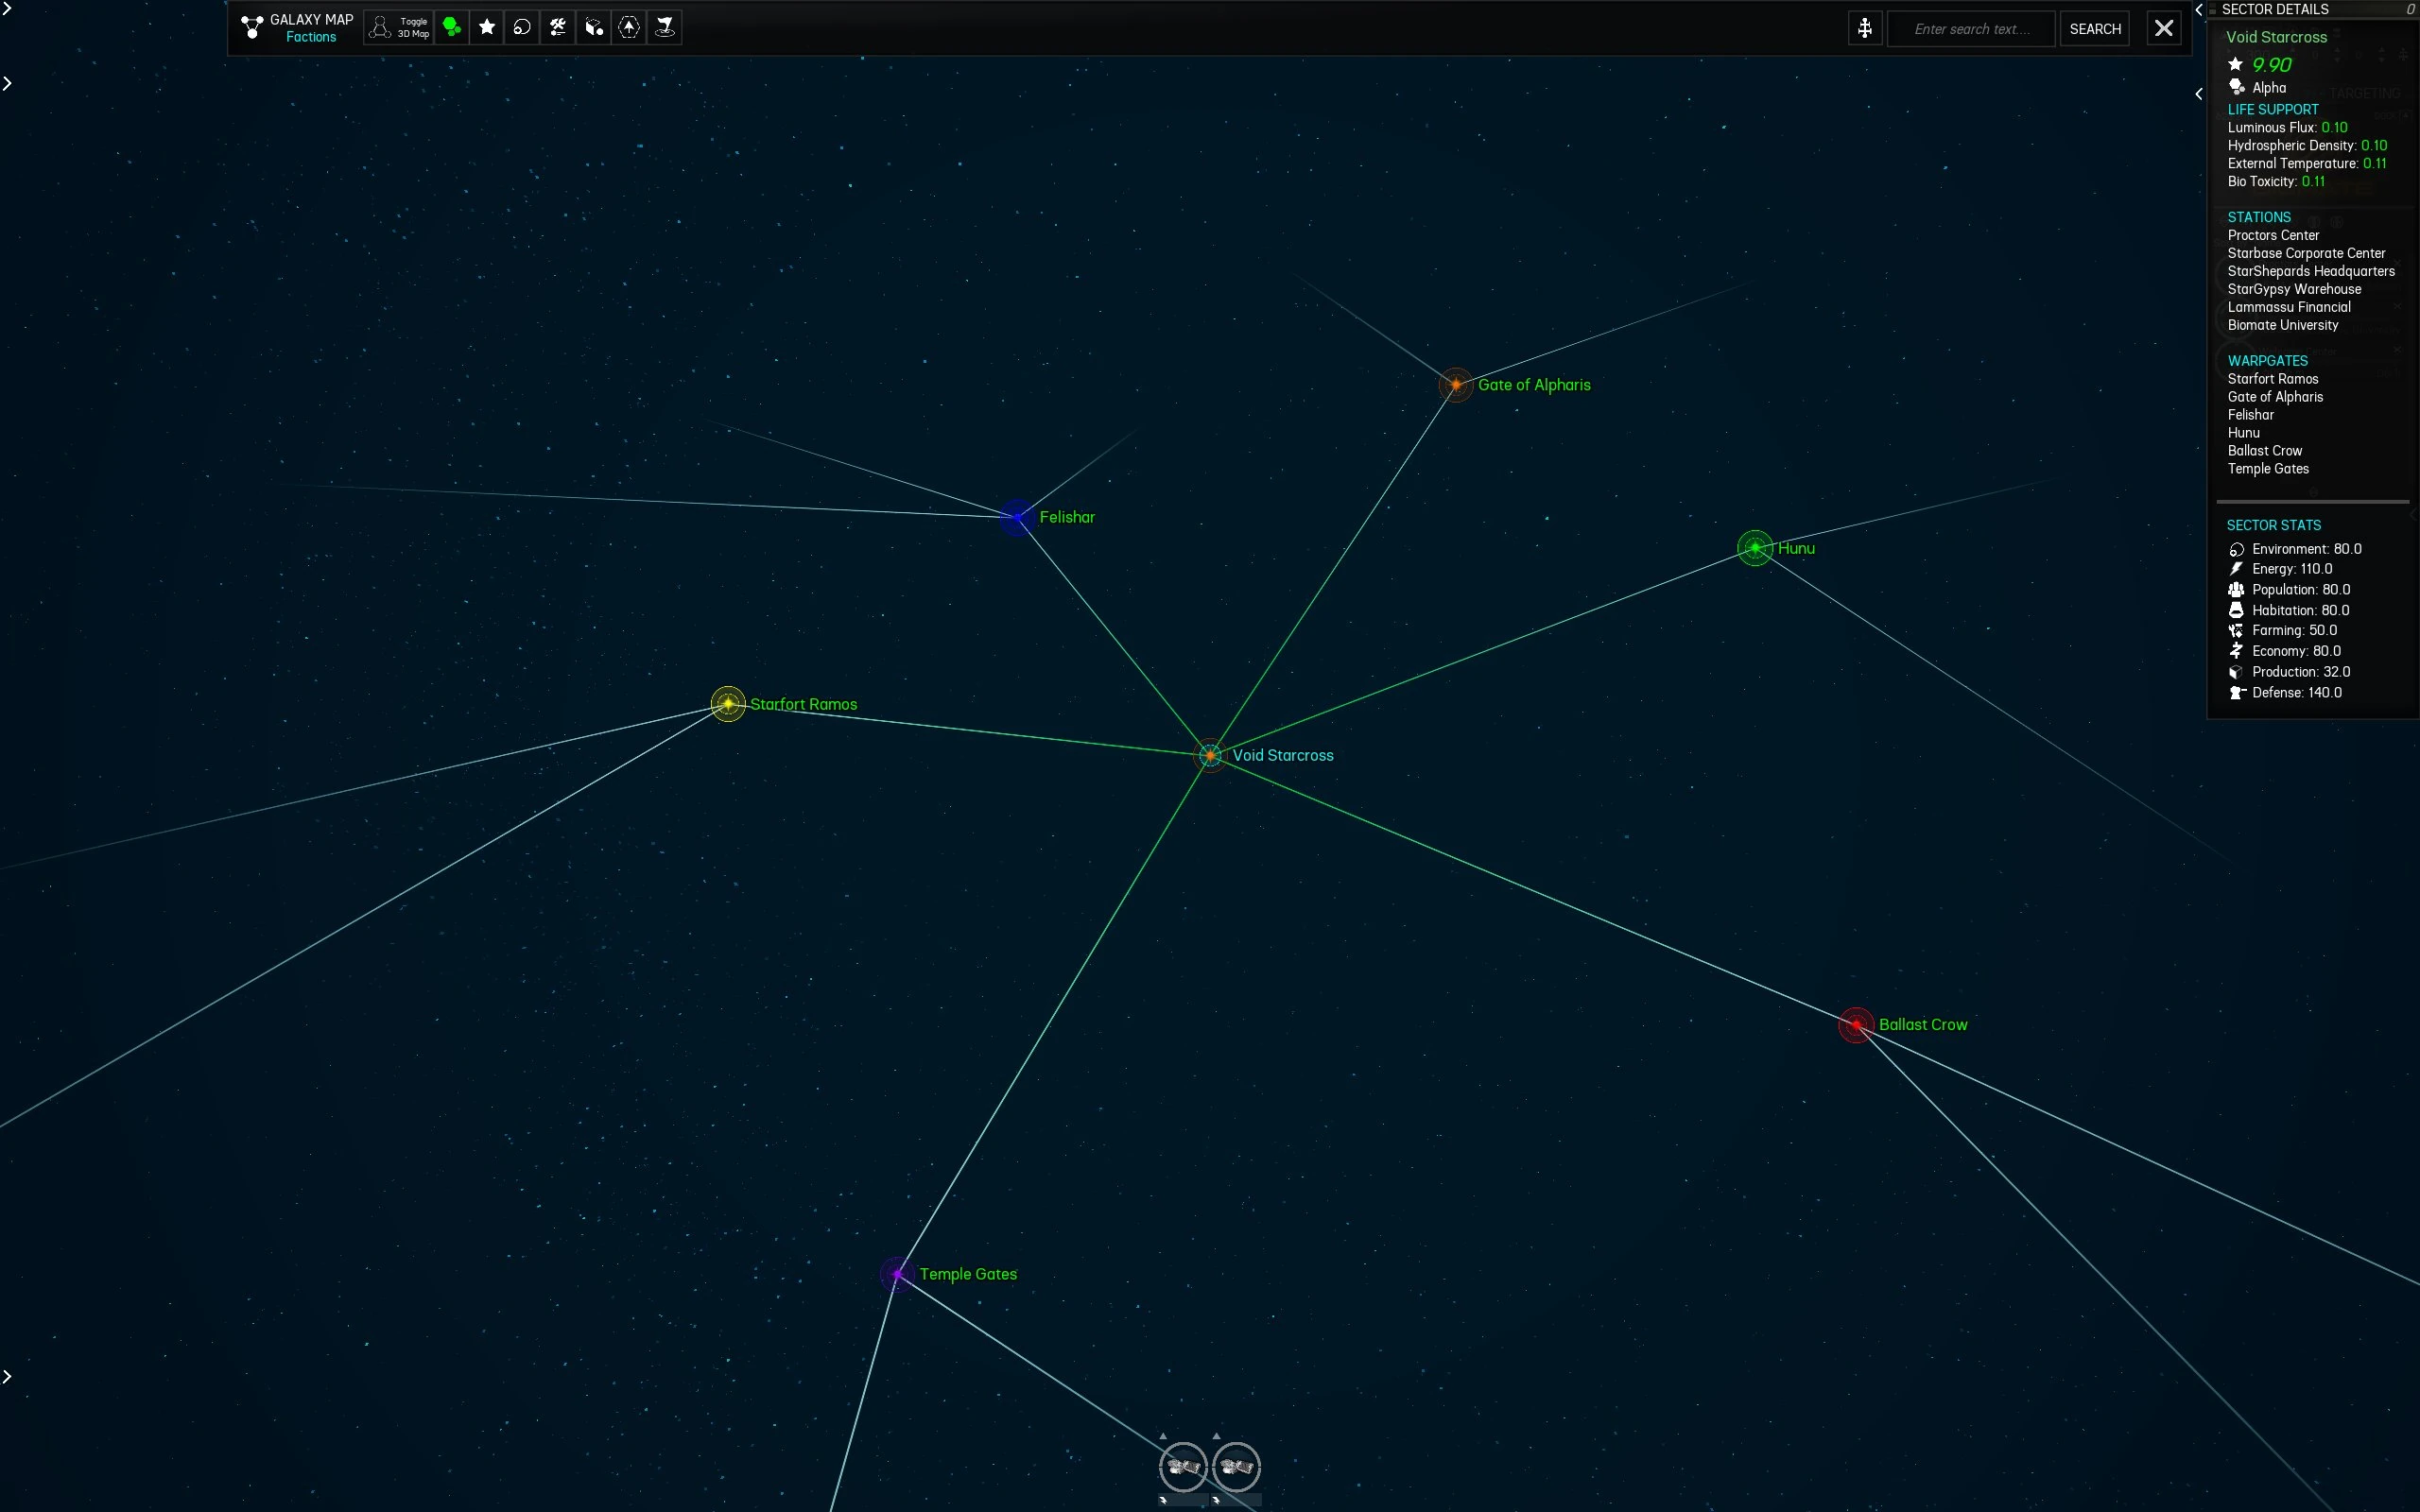Toggle the 3D Map view
The image size is (2420, 1512).
click(398, 27)
